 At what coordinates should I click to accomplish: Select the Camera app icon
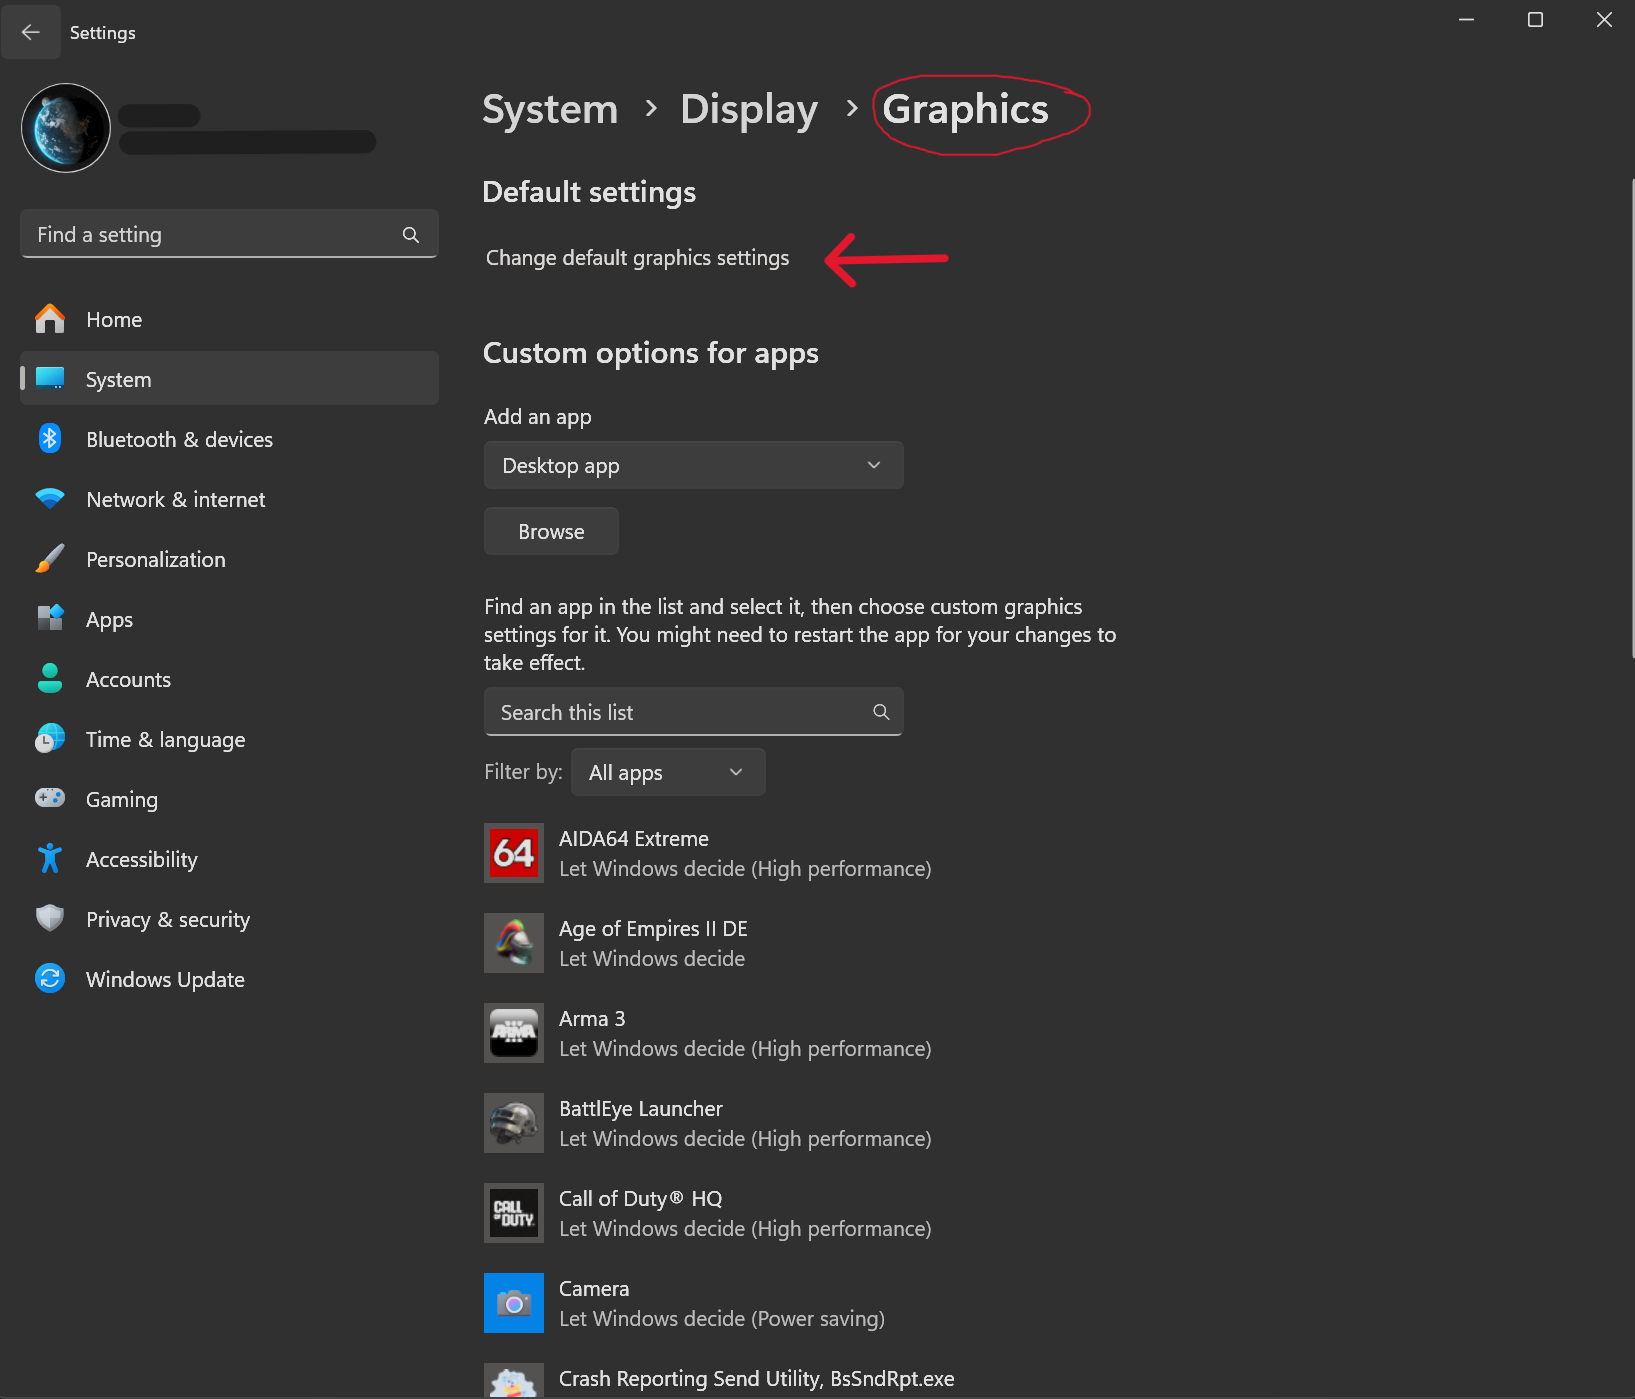pyautogui.click(x=513, y=1303)
